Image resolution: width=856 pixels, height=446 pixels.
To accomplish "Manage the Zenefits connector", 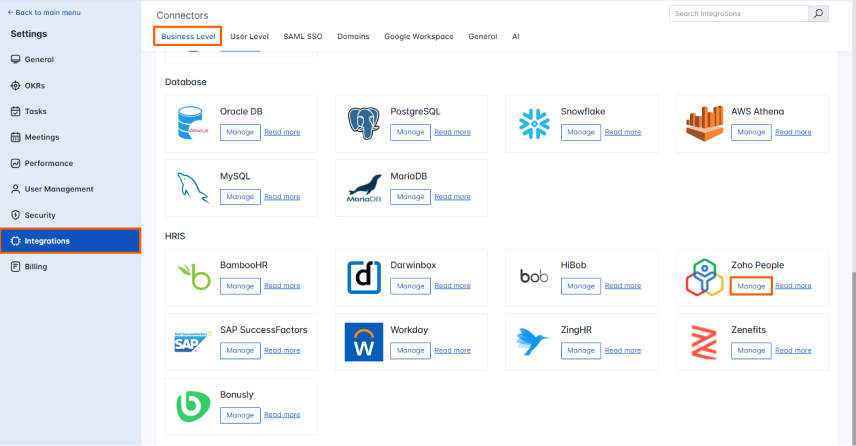I will 751,350.
